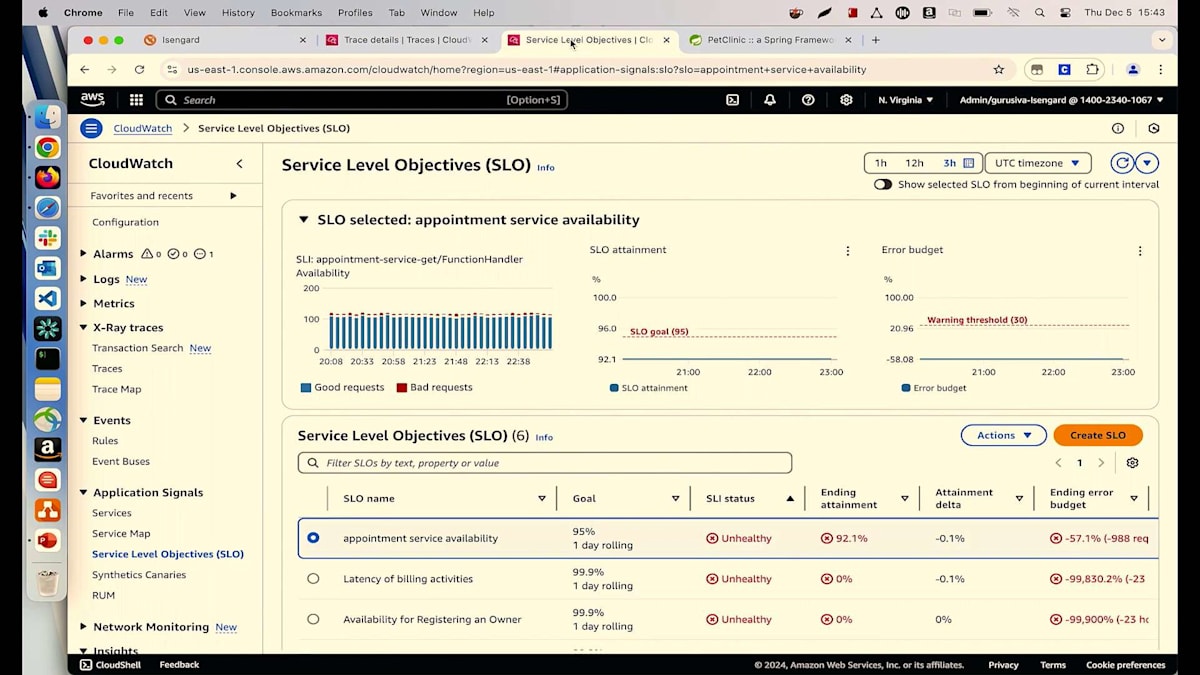The width and height of the screenshot is (1200, 675).
Task: Toggle Show selected SLO from beginning switch
Action: [882, 184]
